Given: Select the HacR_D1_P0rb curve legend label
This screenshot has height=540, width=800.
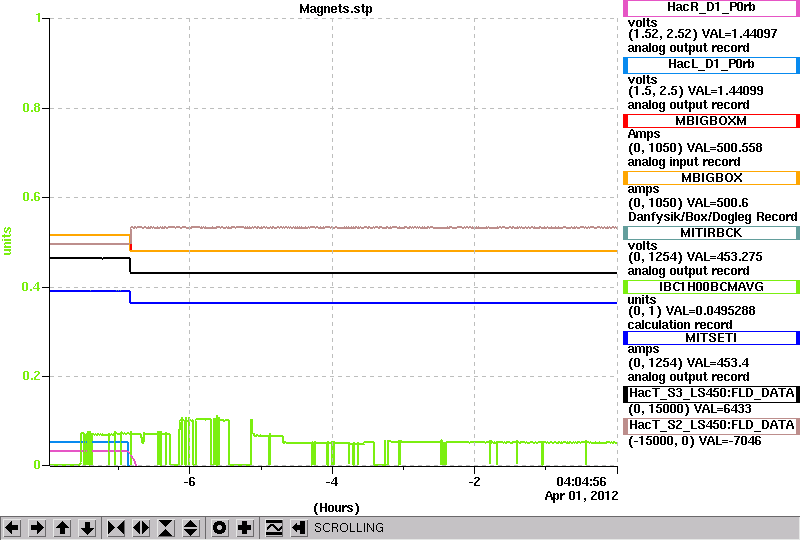Looking at the screenshot, I should tap(711, 8).
